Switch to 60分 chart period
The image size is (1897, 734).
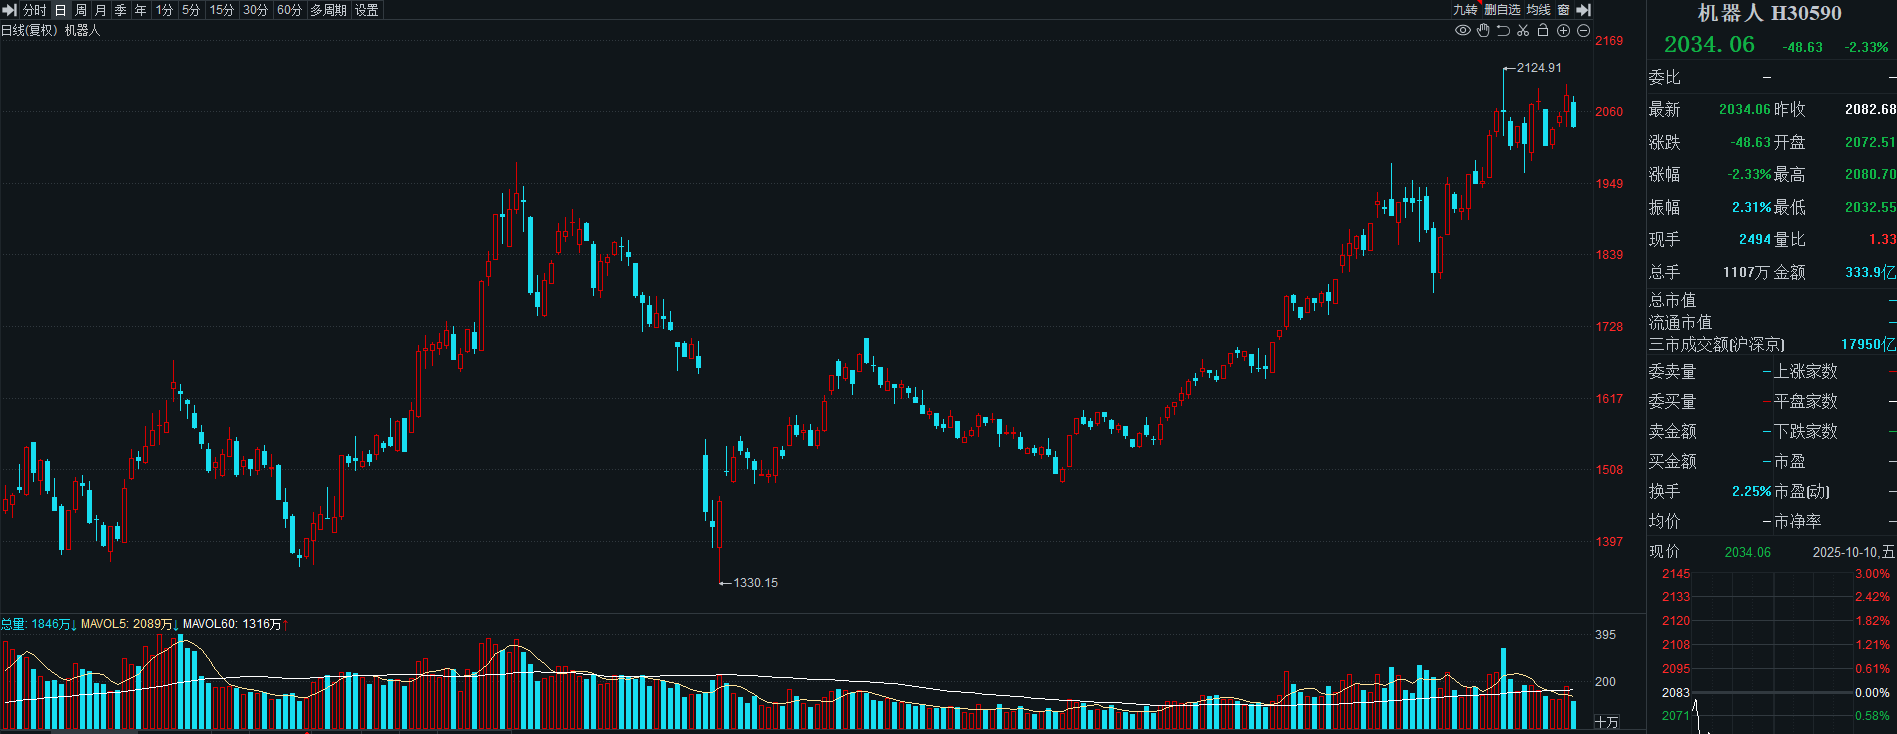point(290,10)
